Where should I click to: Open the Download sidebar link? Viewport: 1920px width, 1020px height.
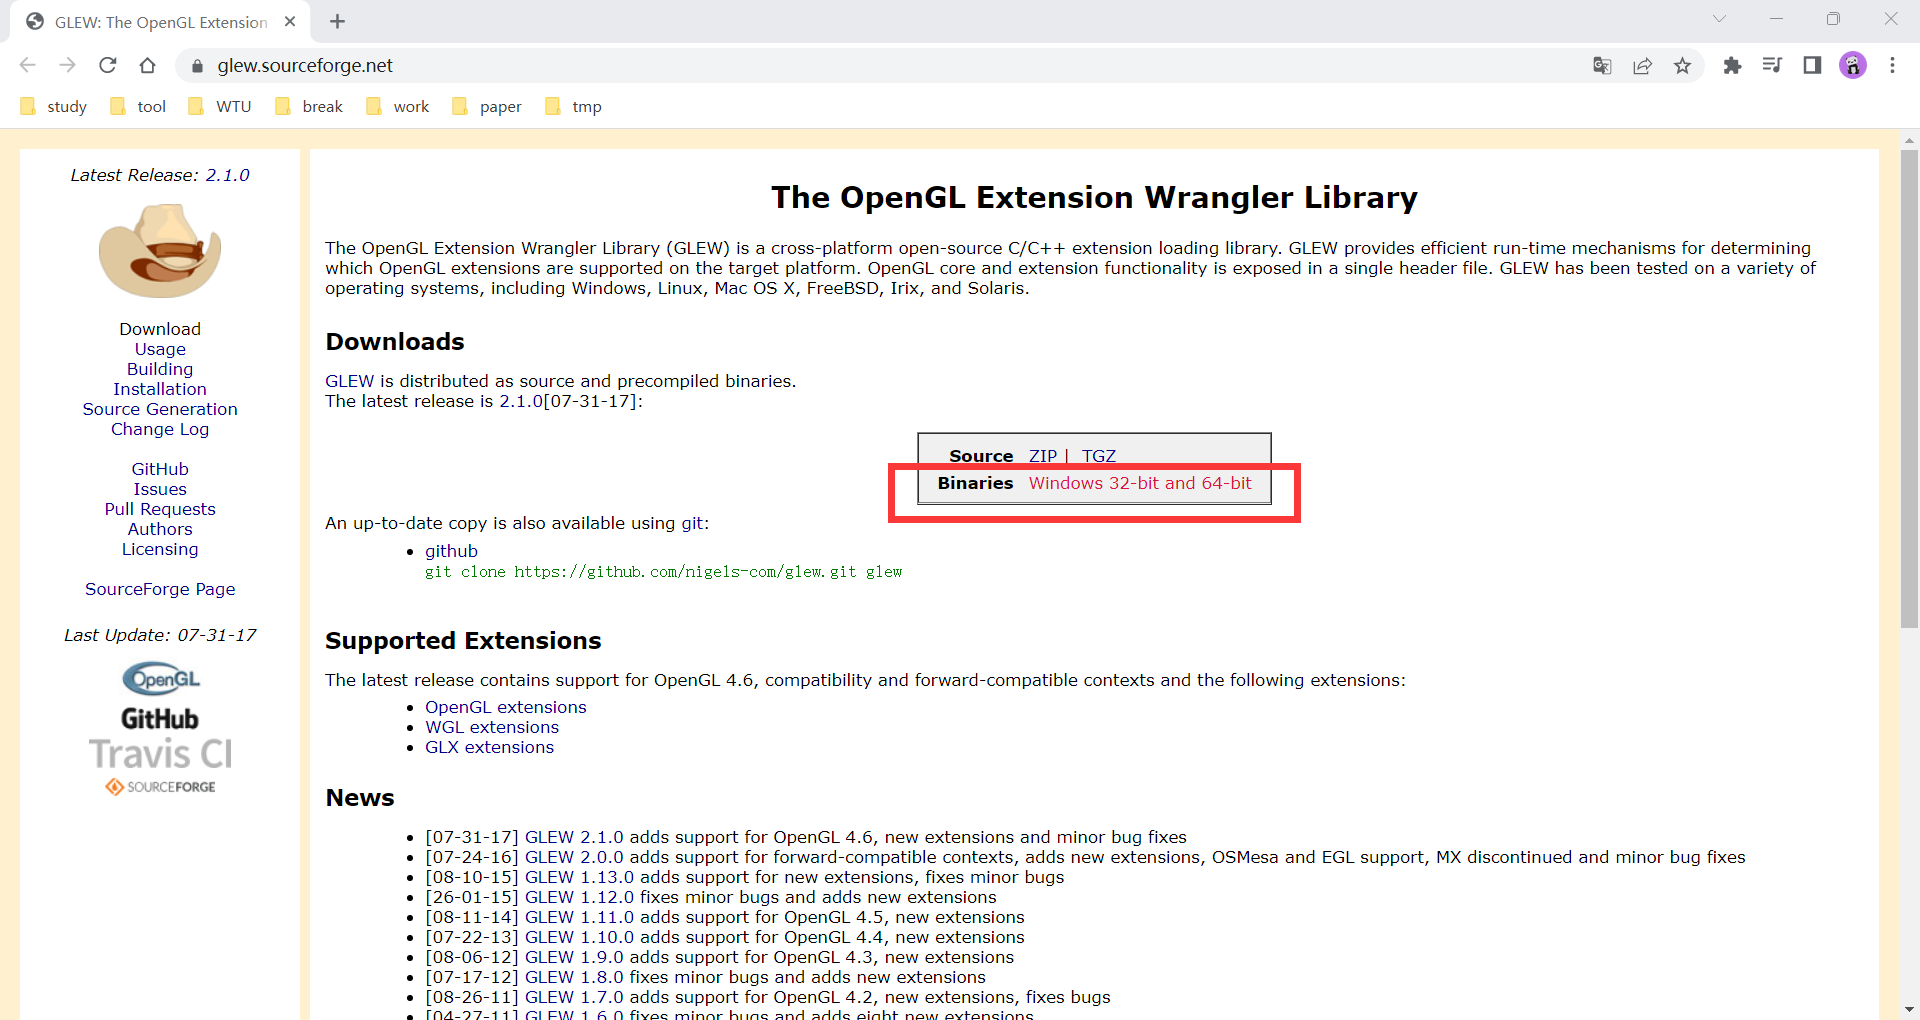click(x=160, y=329)
